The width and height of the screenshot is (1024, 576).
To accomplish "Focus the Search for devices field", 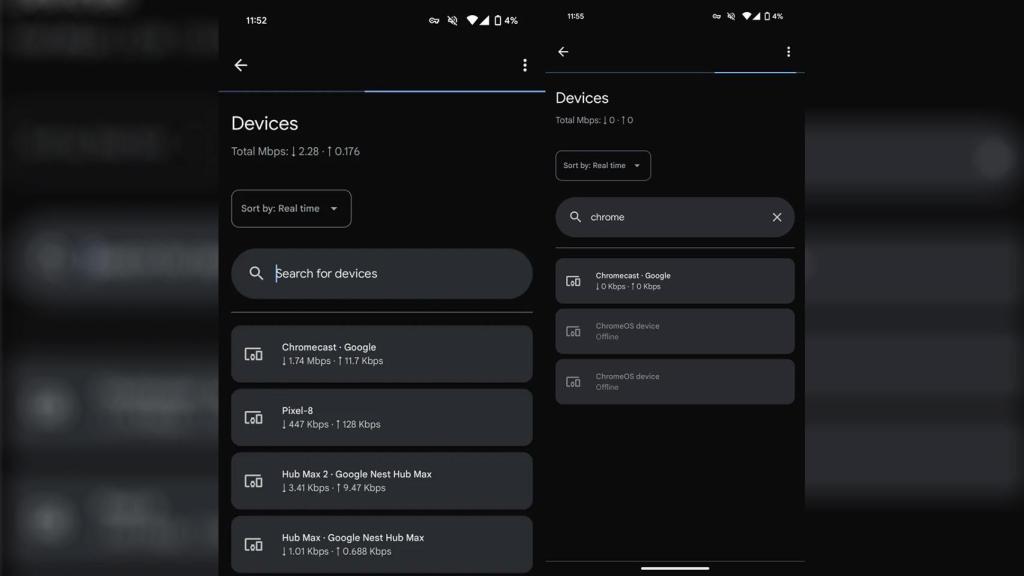I will pyautogui.click(x=381, y=274).
